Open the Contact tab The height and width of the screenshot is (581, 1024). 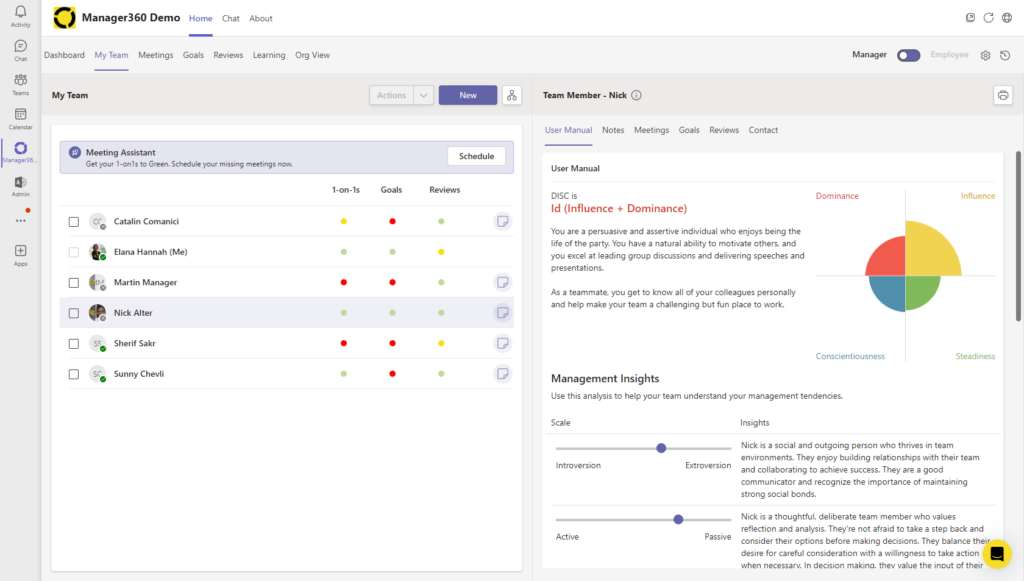(763, 130)
